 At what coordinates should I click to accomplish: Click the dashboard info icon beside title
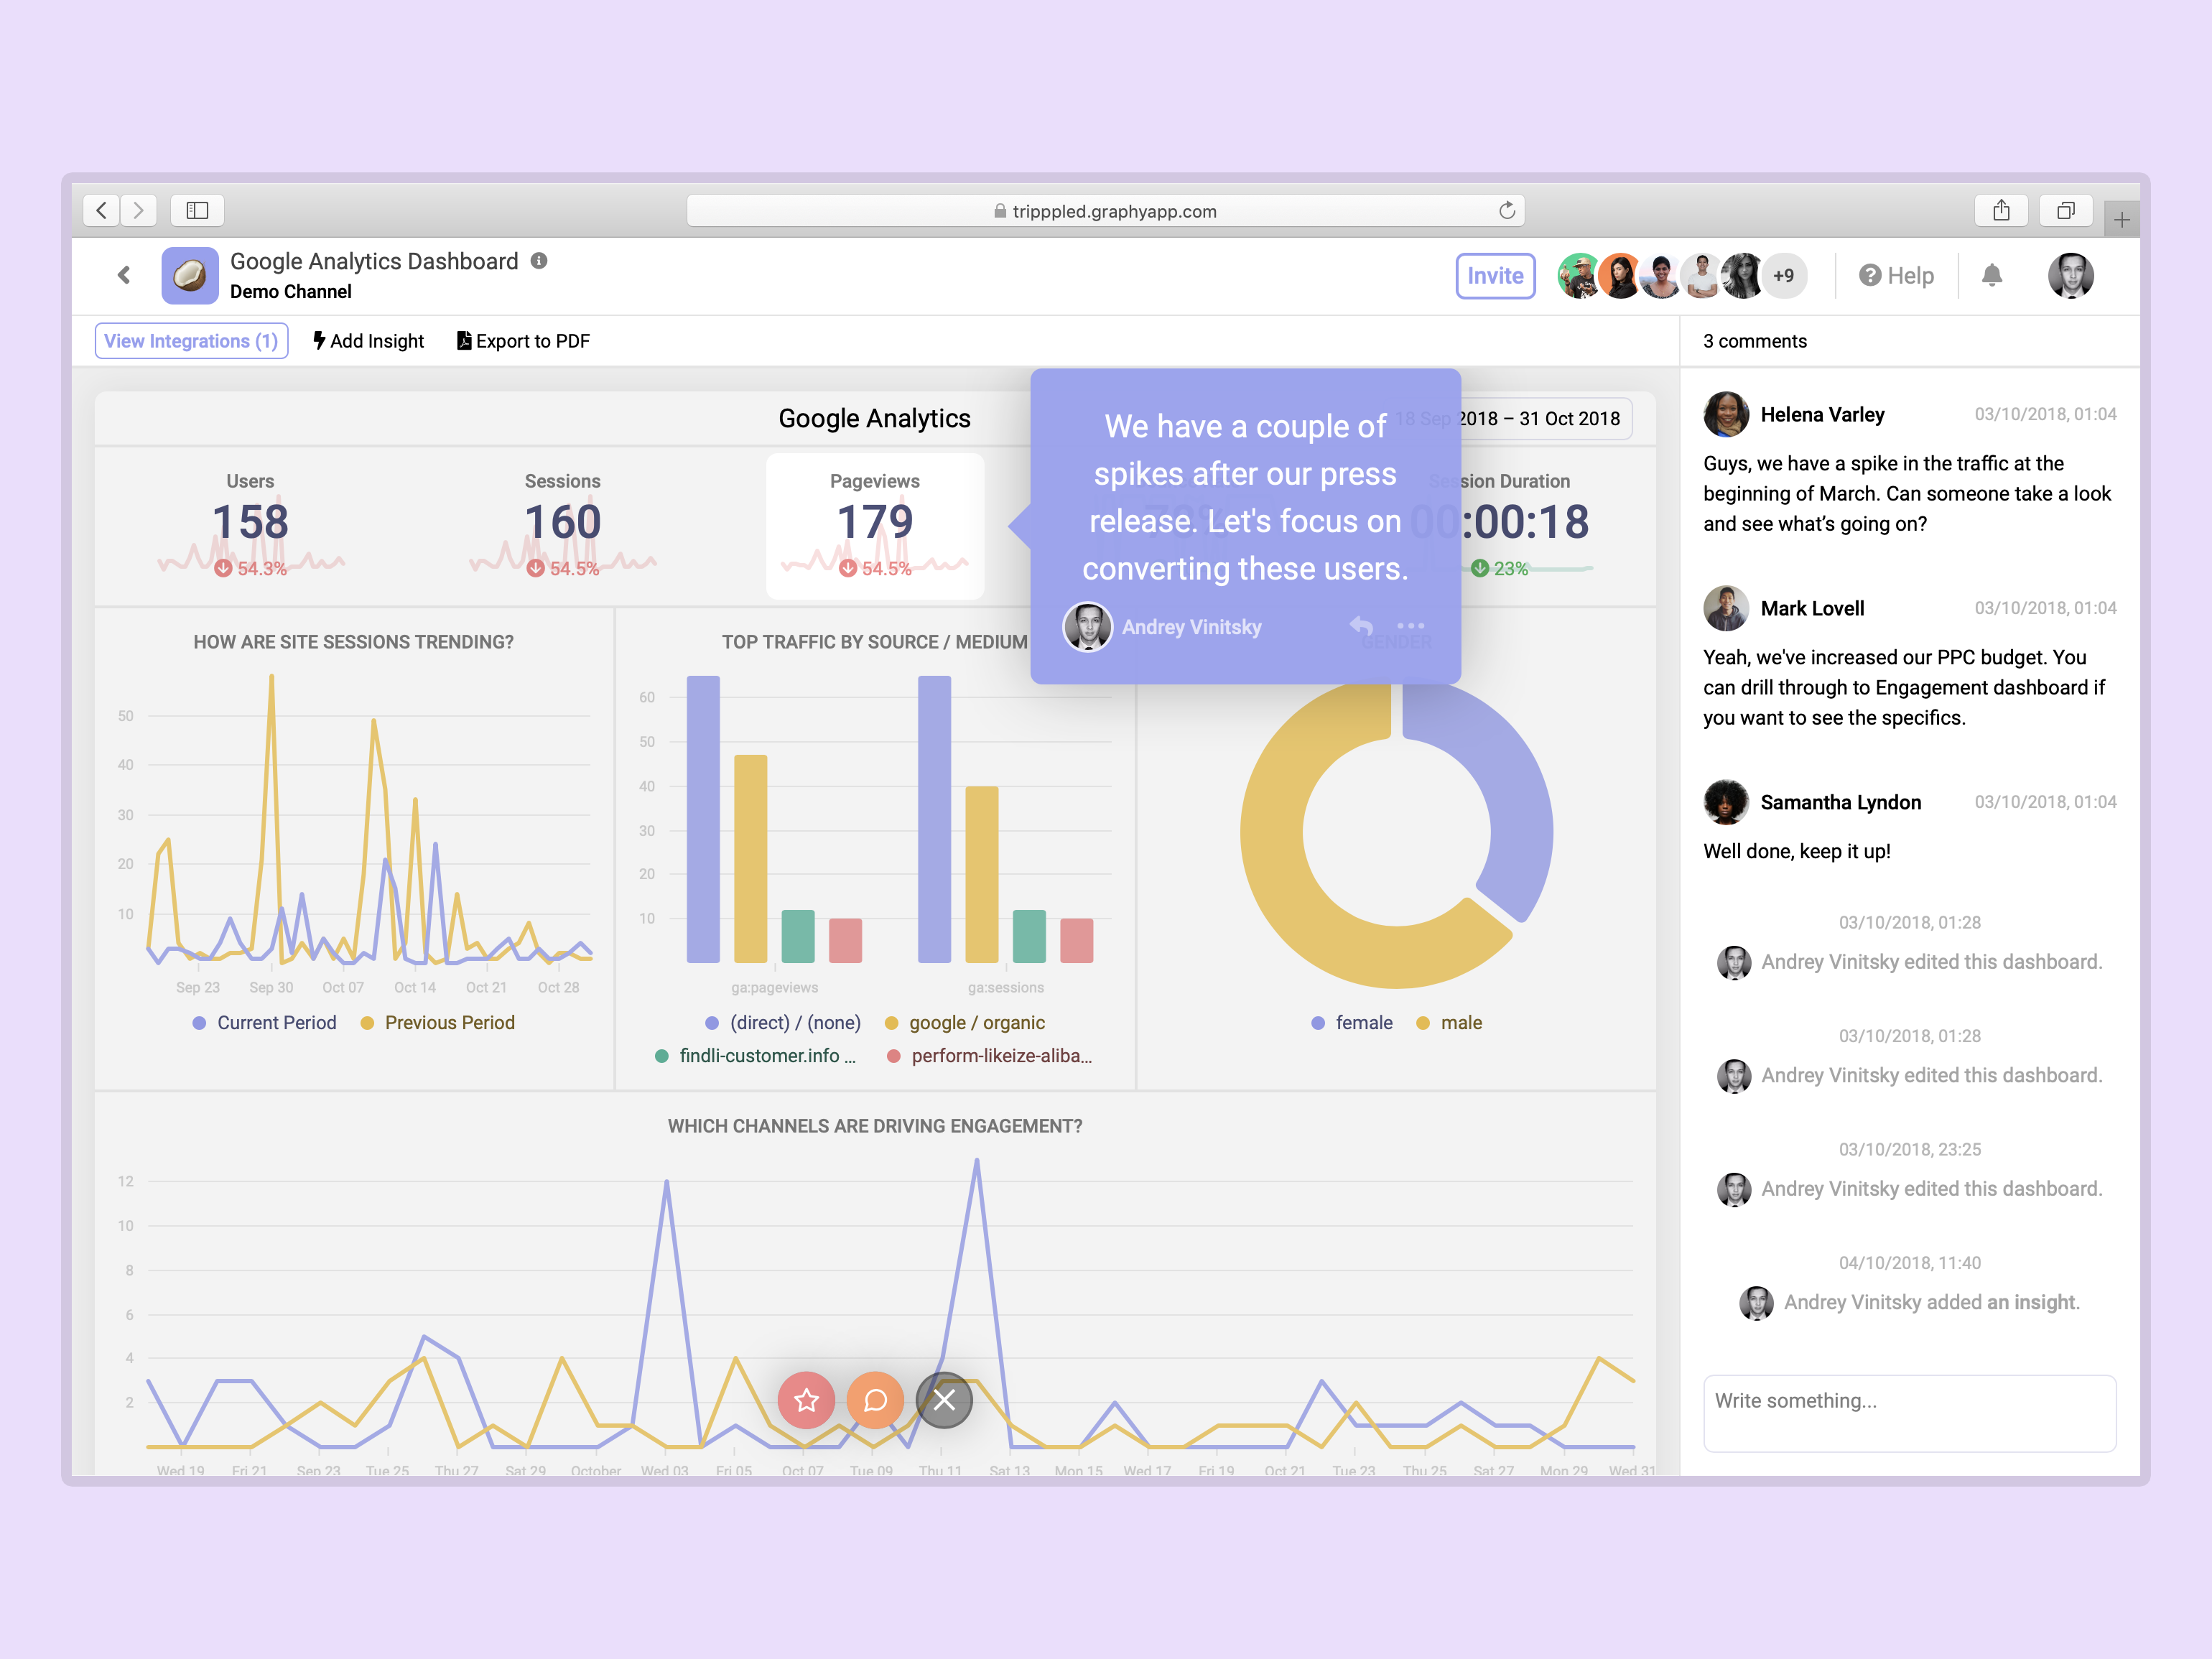tap(539, 261)
